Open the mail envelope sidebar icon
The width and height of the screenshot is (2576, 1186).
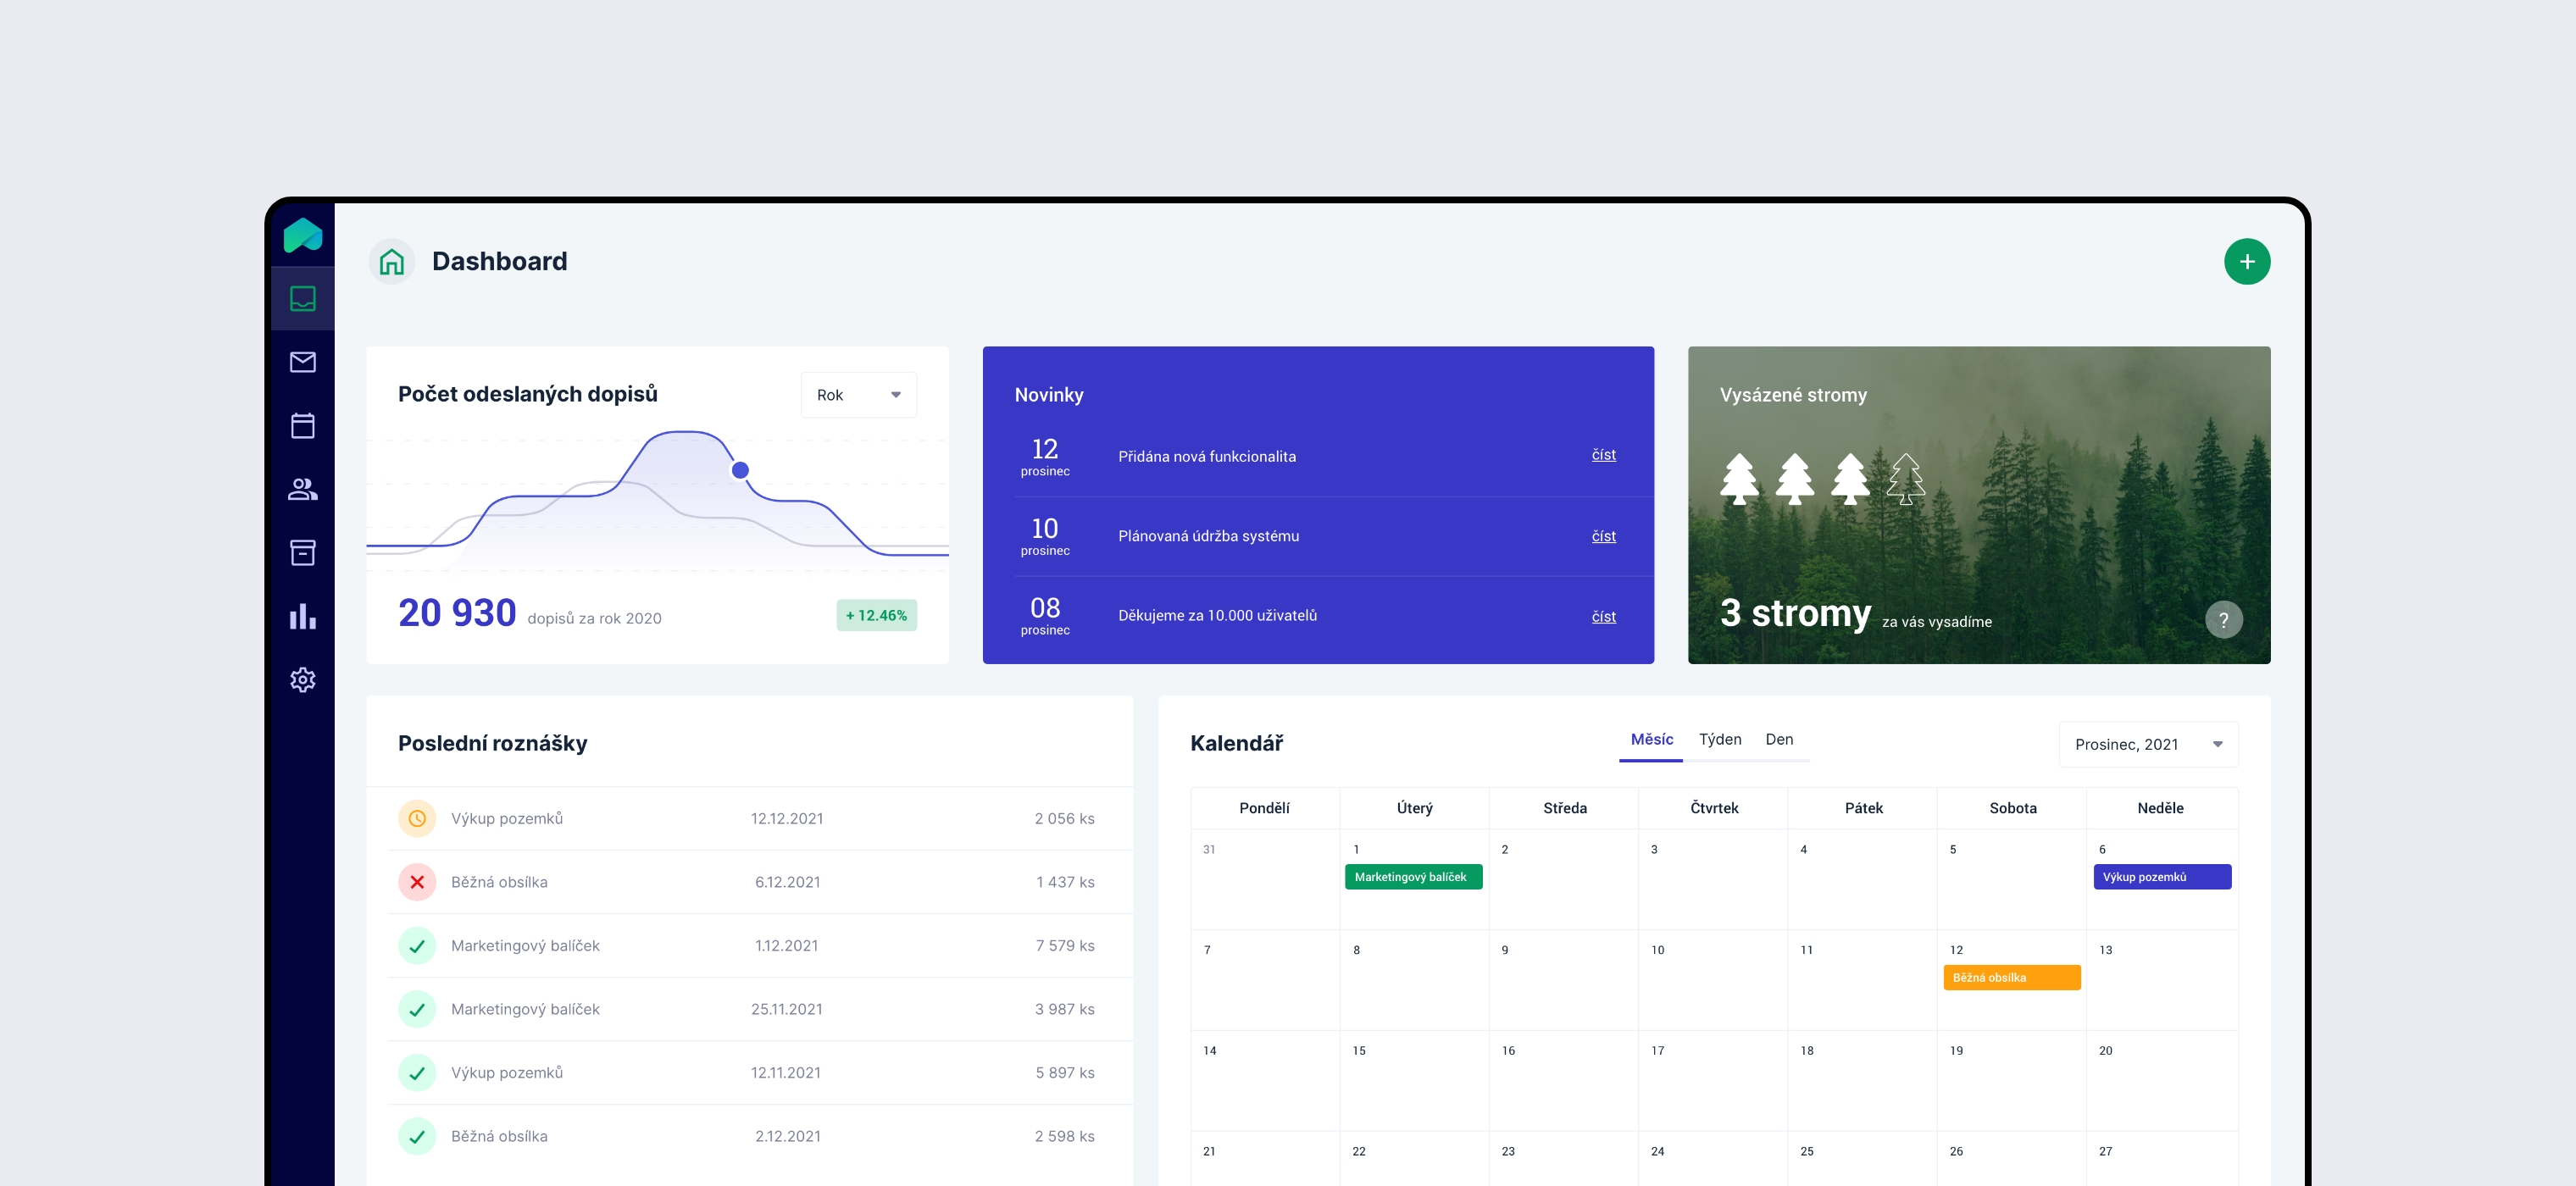(302, 362)
